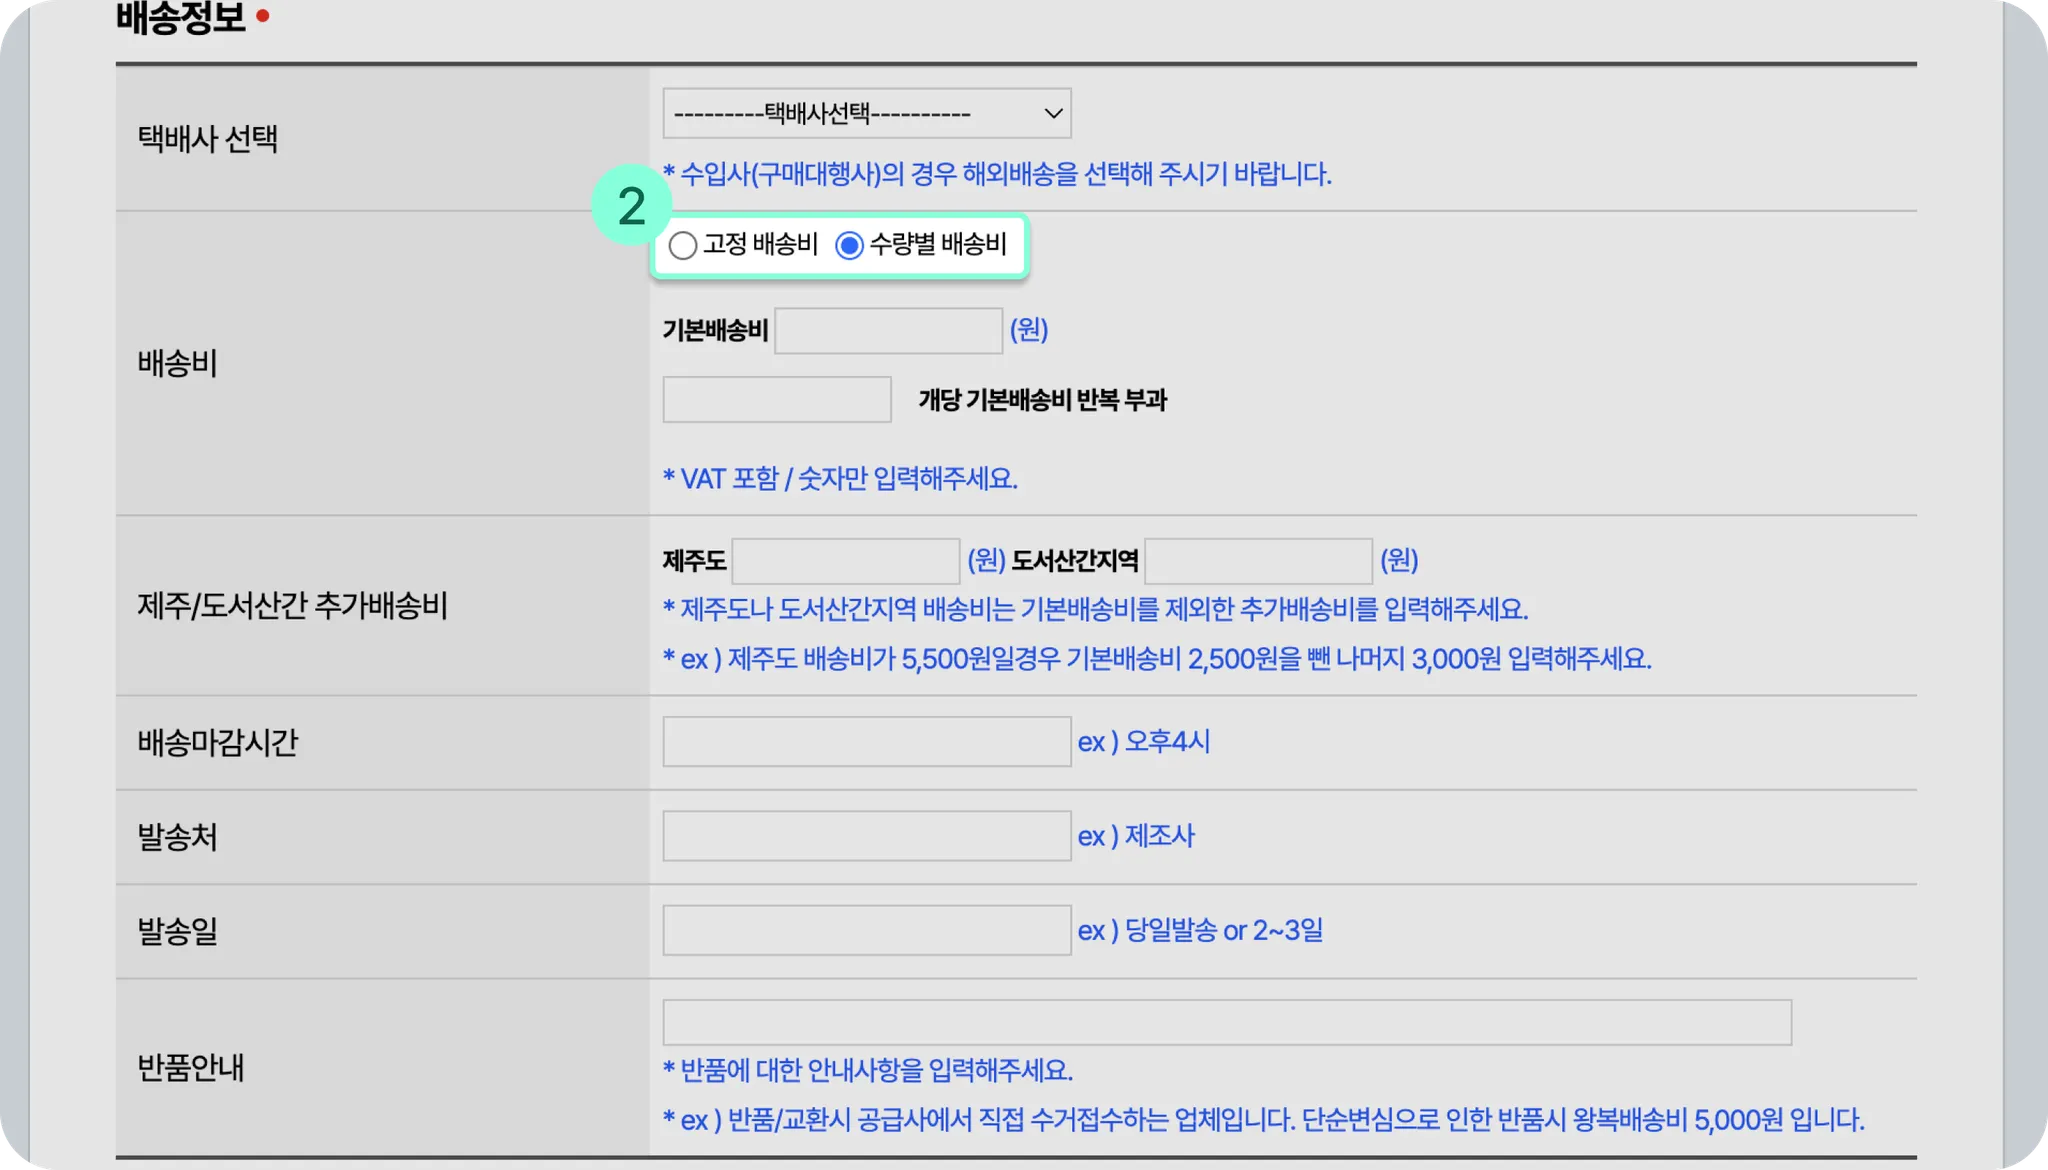This screenshot has height=1170, width=2048.
Task: Click the 배송마감시간 input field
Action: [x=866, y=742]
